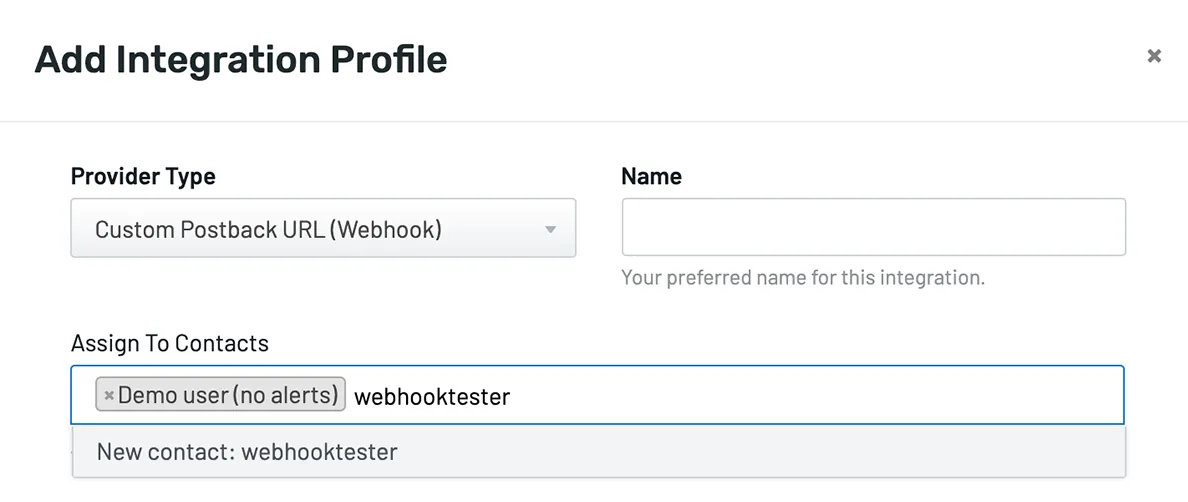Click the 'Assign To Contacts' label

pos(170,344)
